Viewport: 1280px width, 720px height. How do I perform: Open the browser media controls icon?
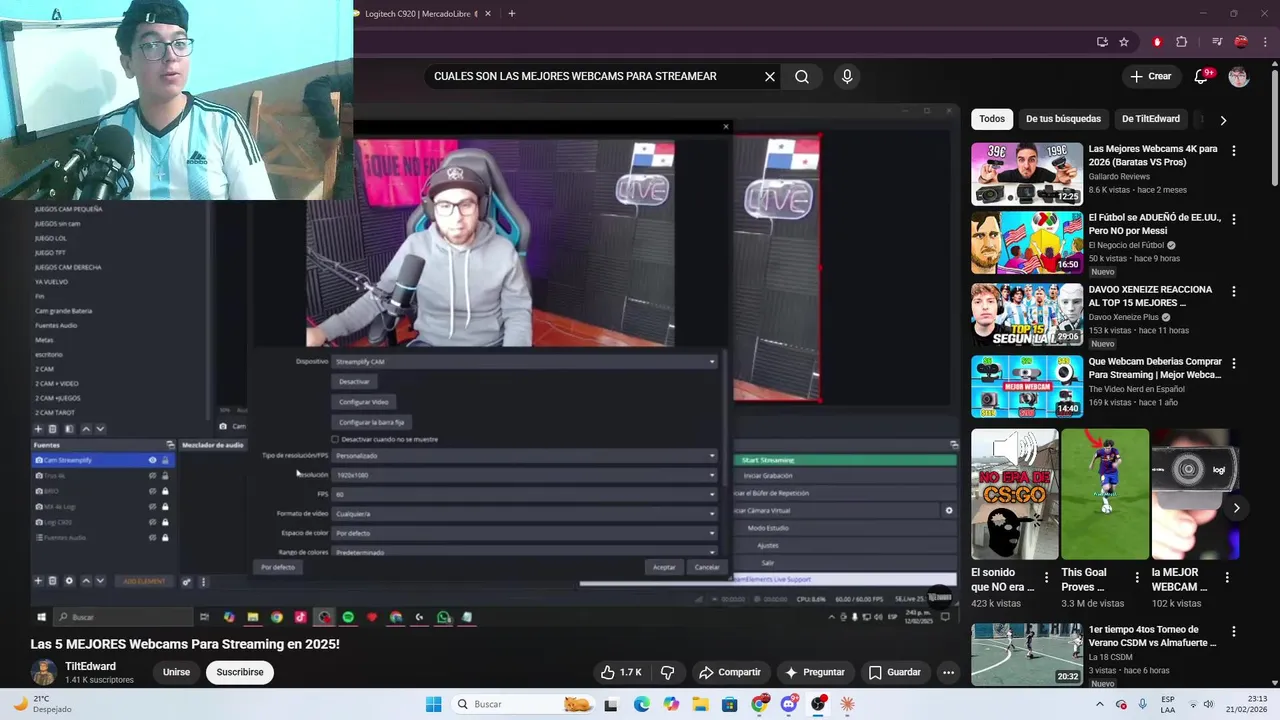tap(1217, 42)
